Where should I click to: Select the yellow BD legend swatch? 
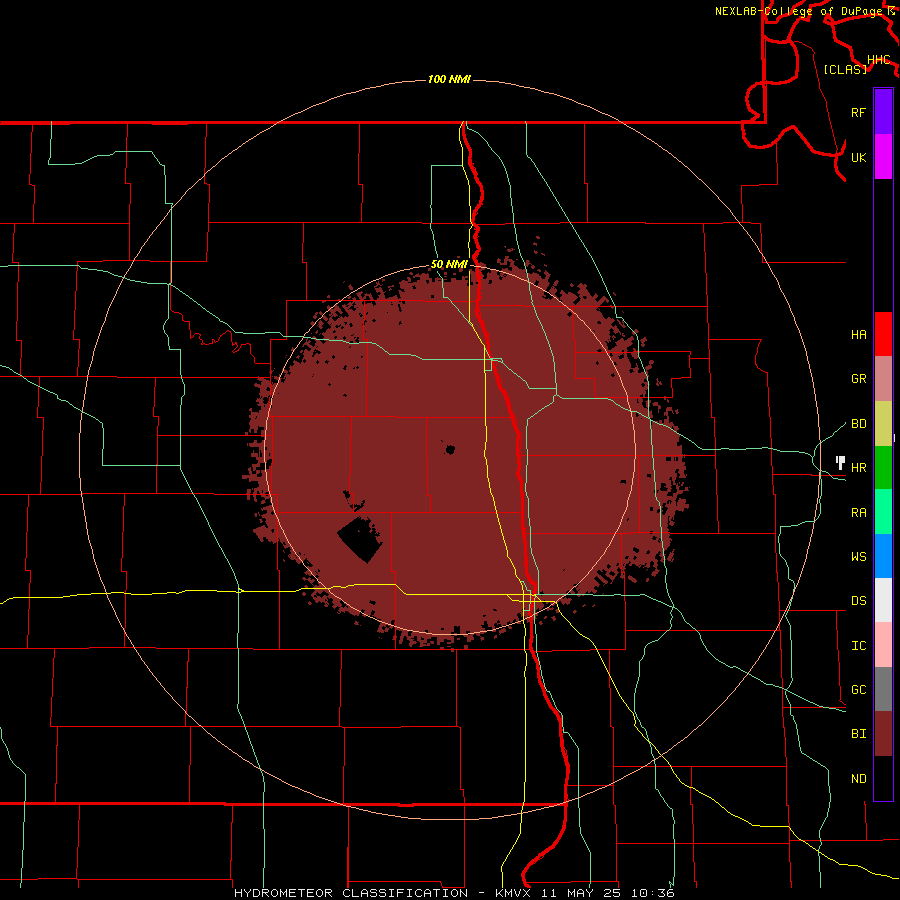click(x=883, y=424)
